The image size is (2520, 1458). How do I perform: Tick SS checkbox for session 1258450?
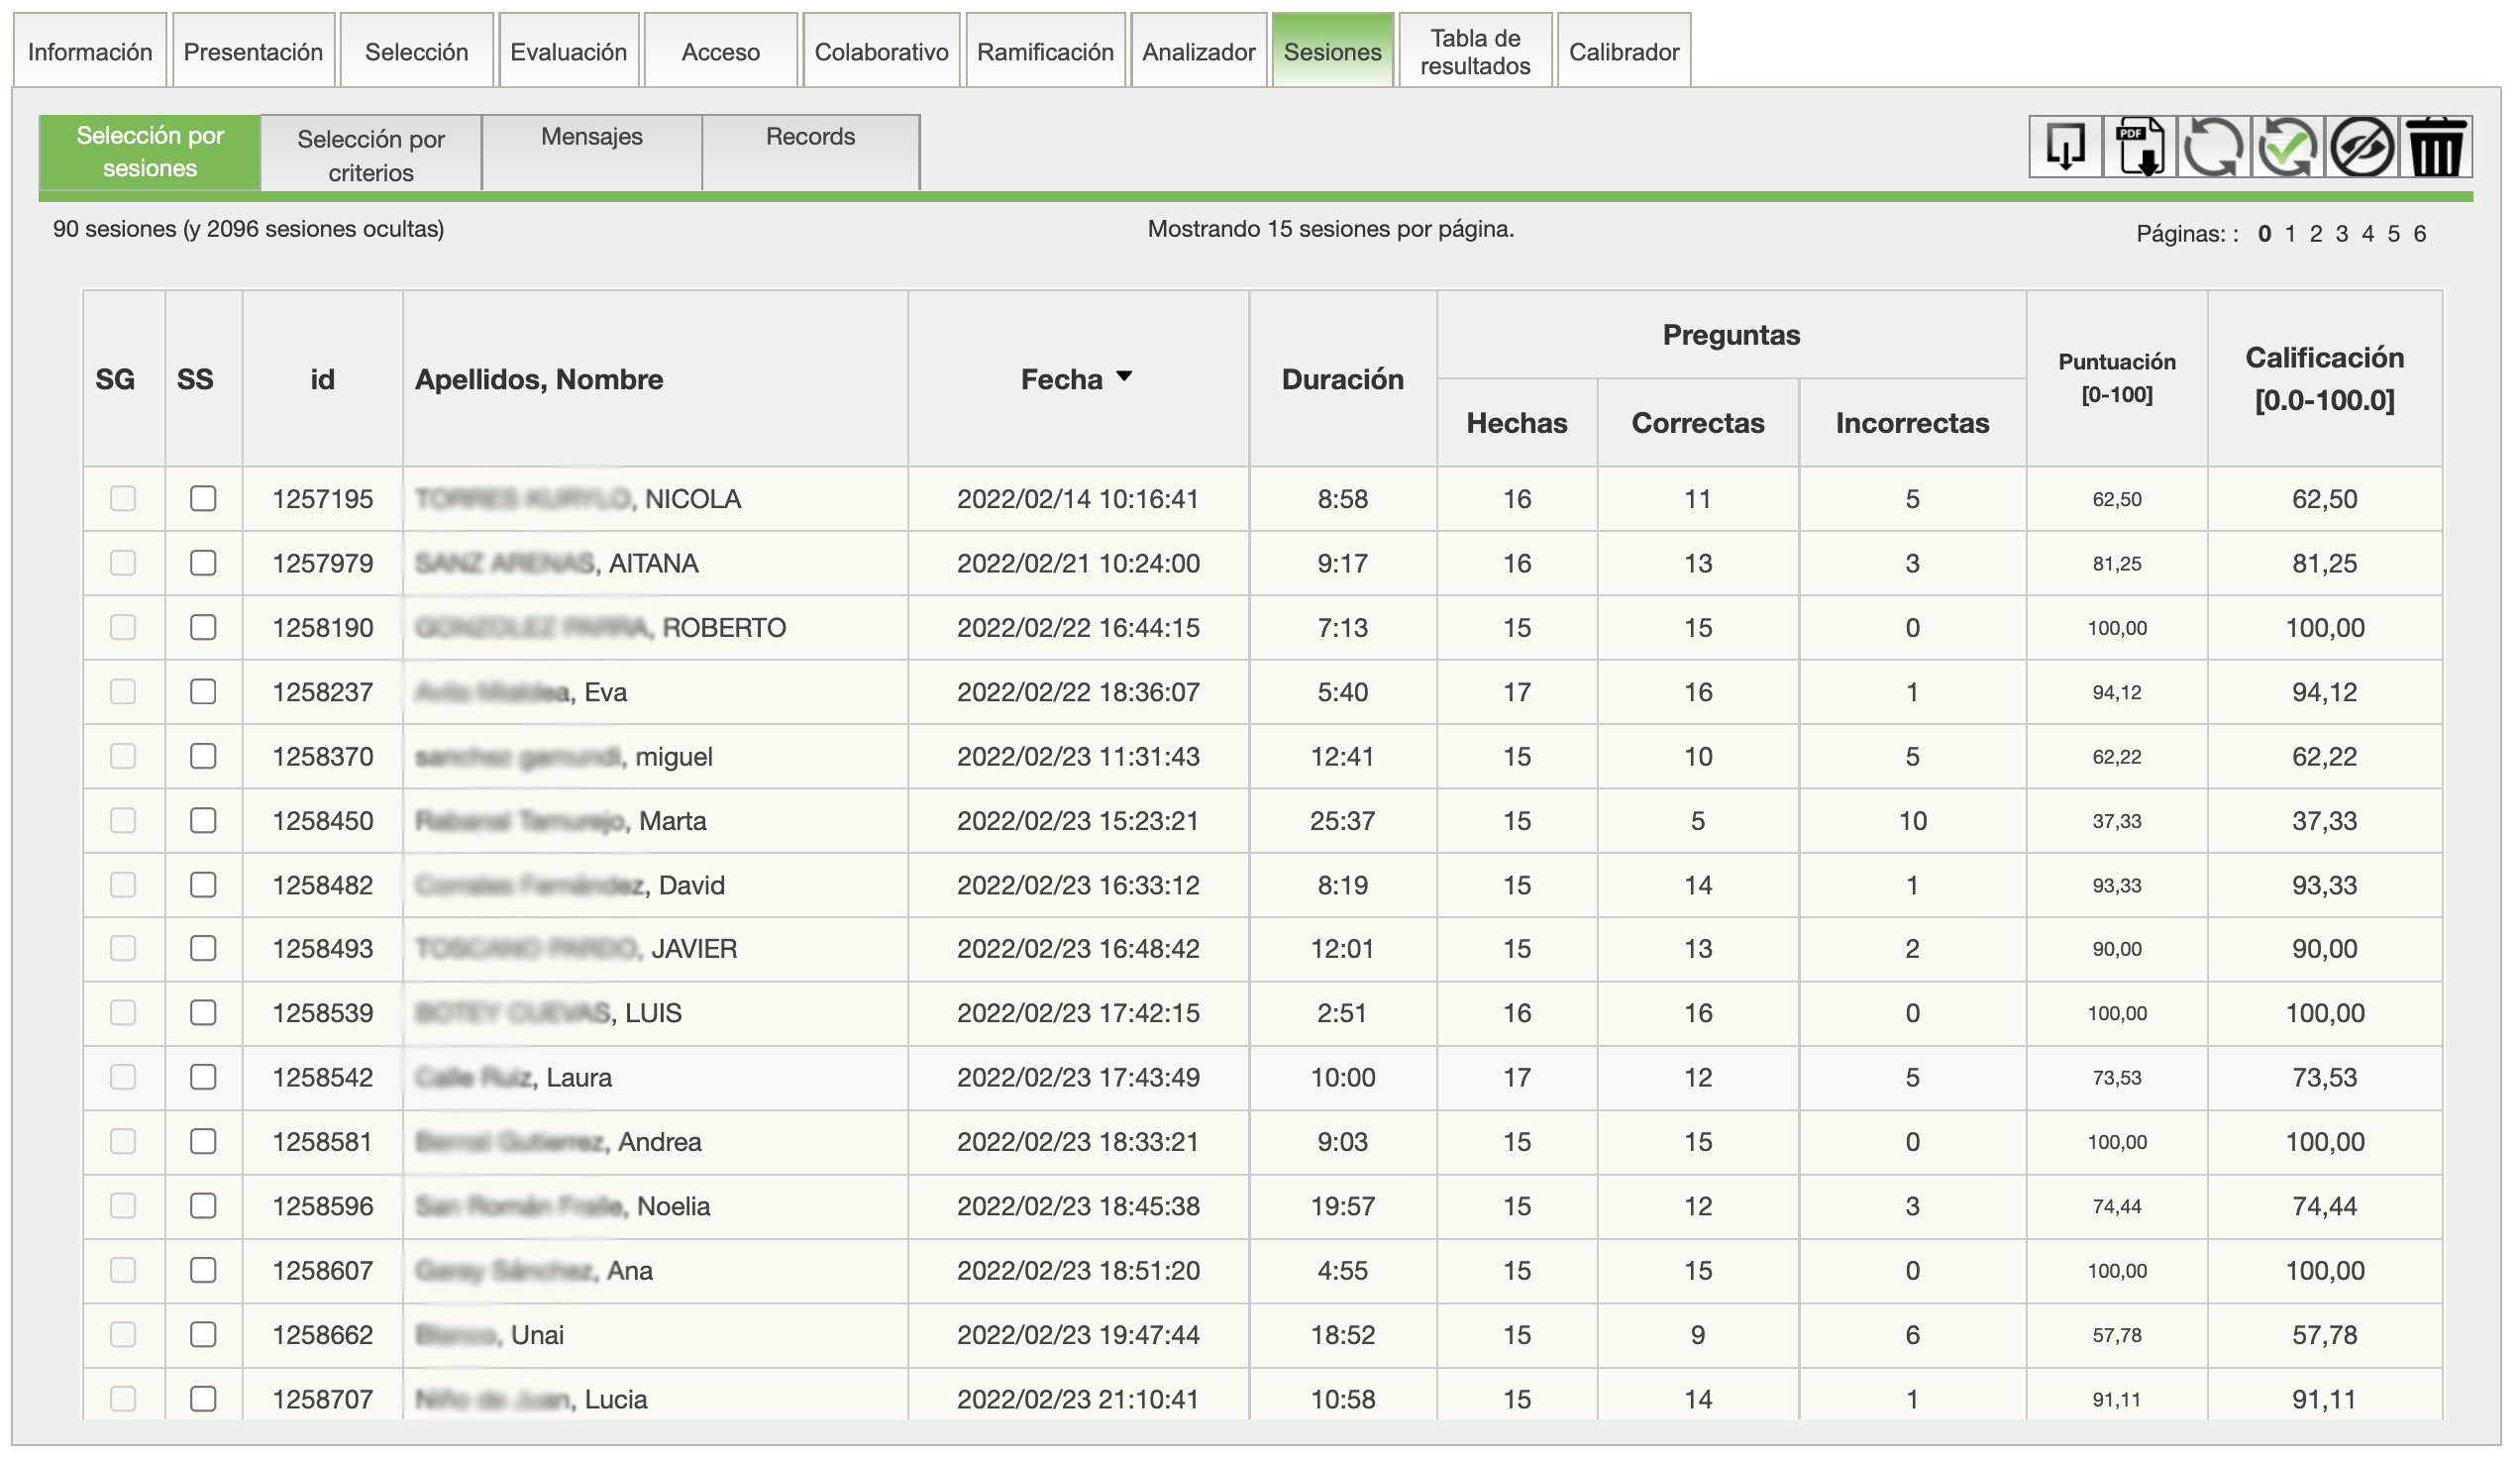pyautogui.click(x=203, y=820)
